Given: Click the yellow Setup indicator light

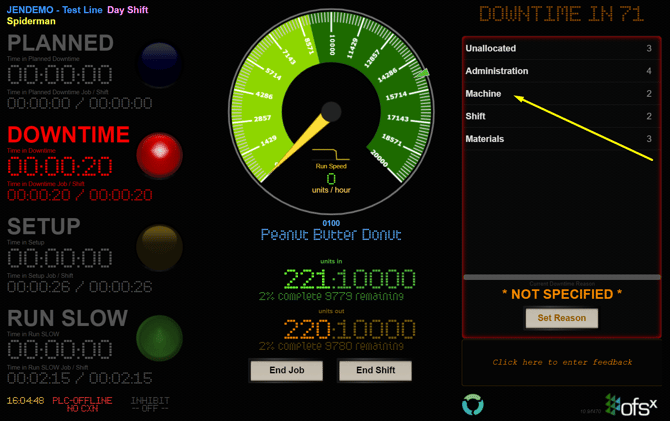Looking at the screenshot, I should click(159, 247).
